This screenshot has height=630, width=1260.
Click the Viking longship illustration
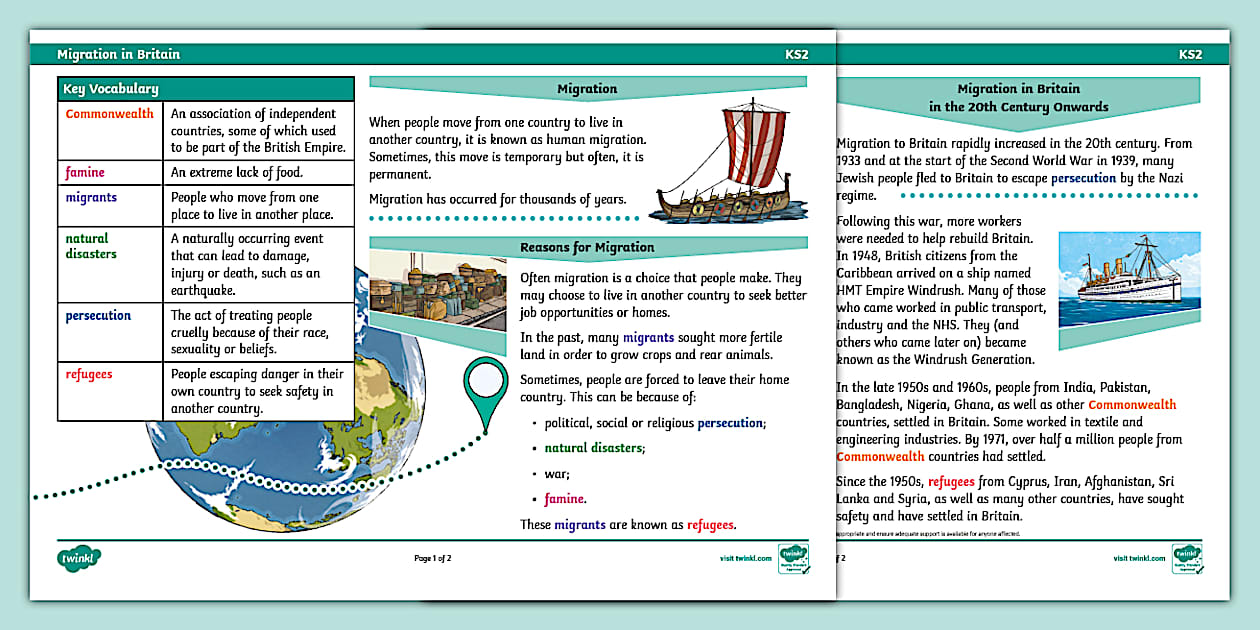727,166
